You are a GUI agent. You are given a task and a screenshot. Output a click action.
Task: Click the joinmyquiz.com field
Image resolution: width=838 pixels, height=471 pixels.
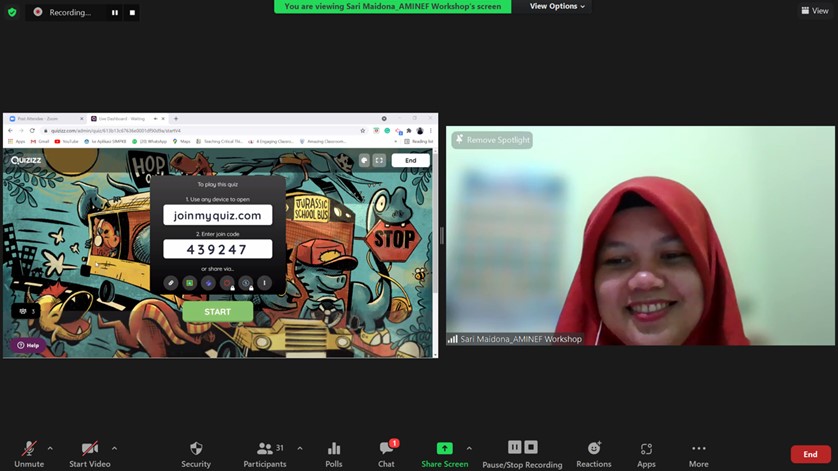(x=218, y=215)
